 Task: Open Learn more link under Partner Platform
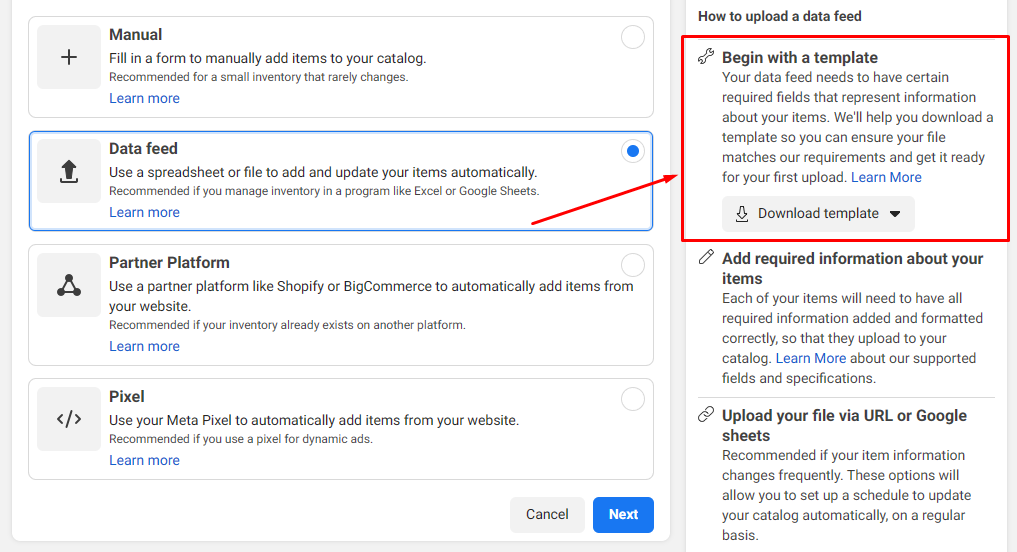(x=144, y=346)
